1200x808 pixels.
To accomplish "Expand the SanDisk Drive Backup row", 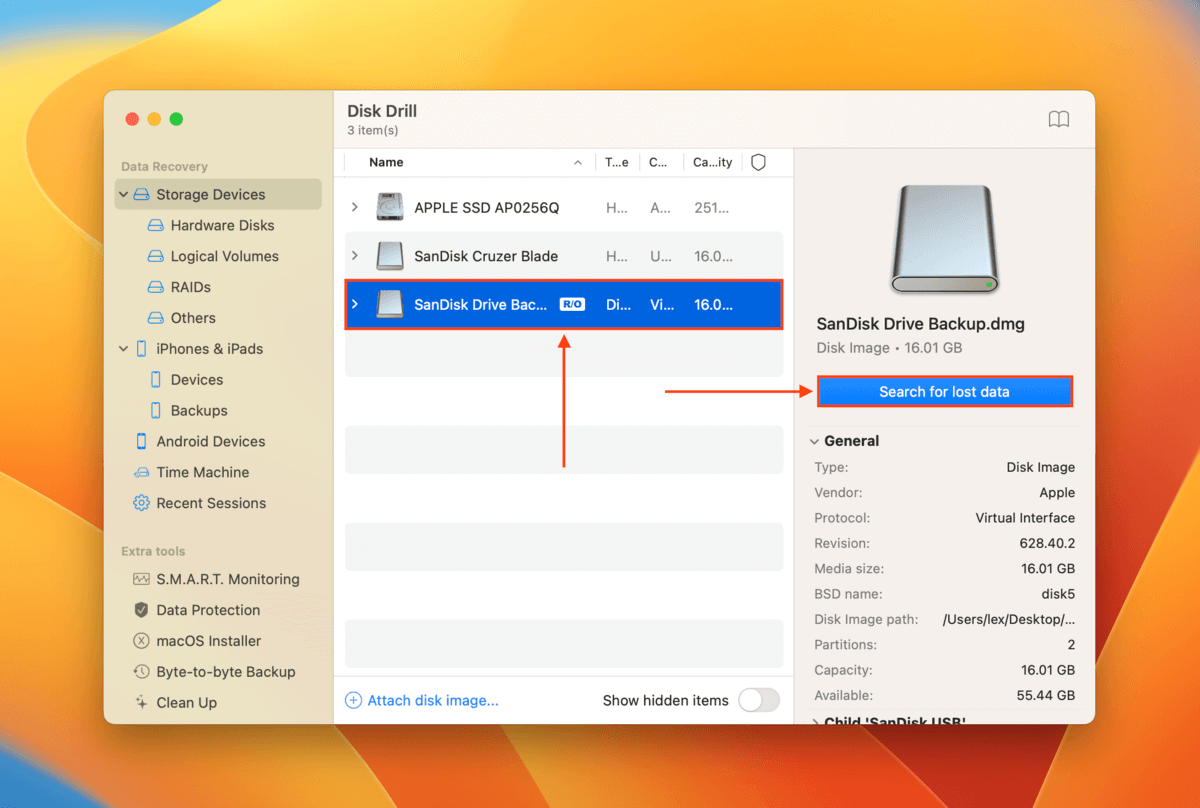I will coord(354,305).
